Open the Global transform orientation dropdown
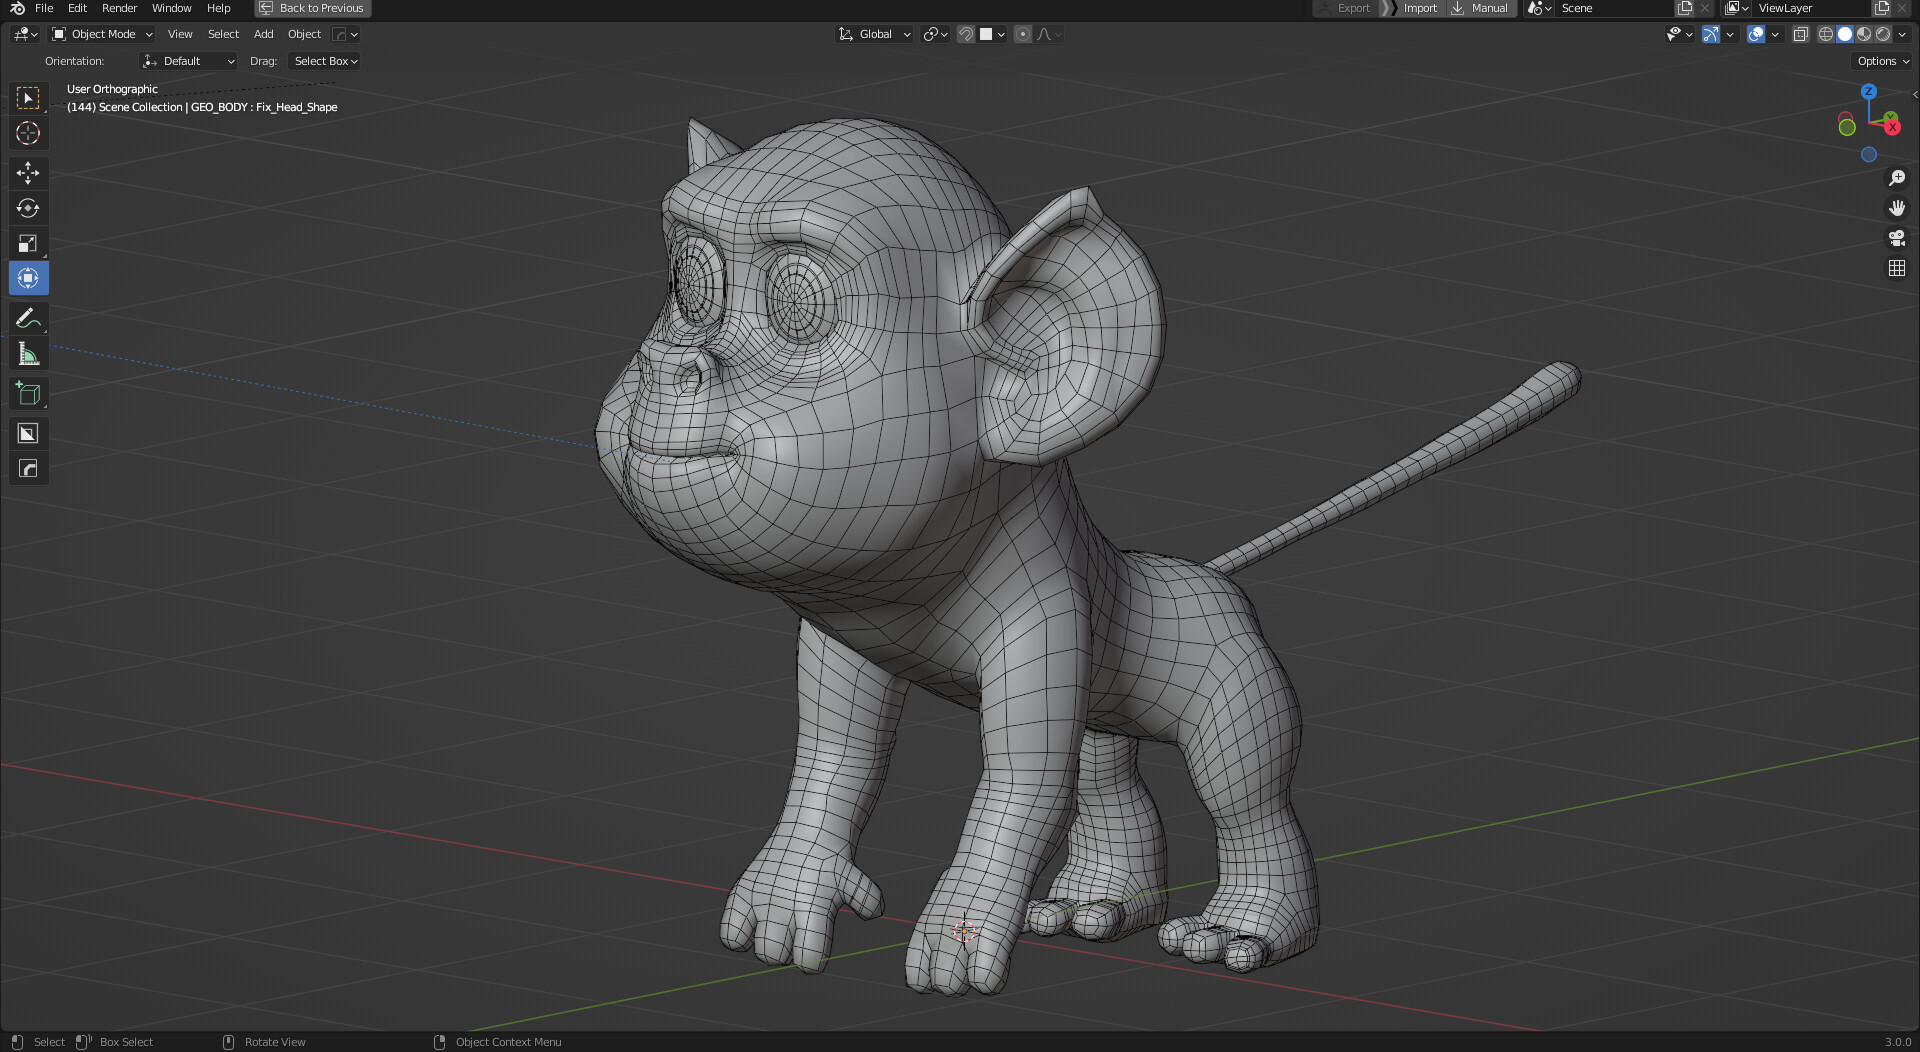This screenshot has width=1920, height=1052. [873, 33]
